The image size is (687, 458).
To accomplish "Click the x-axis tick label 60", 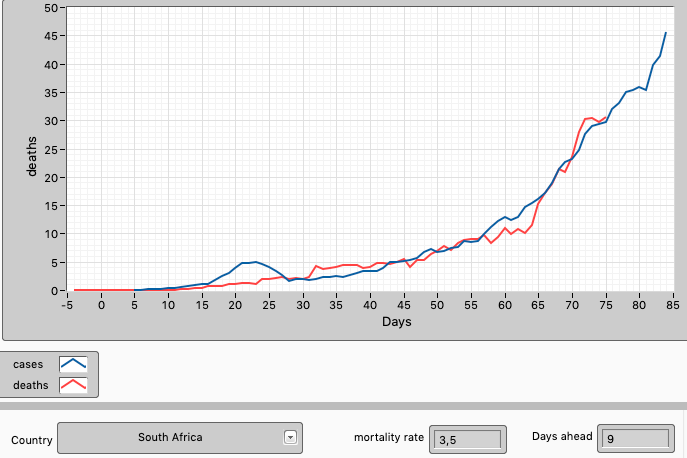I will pyautogui.click(x=505, y=305).
